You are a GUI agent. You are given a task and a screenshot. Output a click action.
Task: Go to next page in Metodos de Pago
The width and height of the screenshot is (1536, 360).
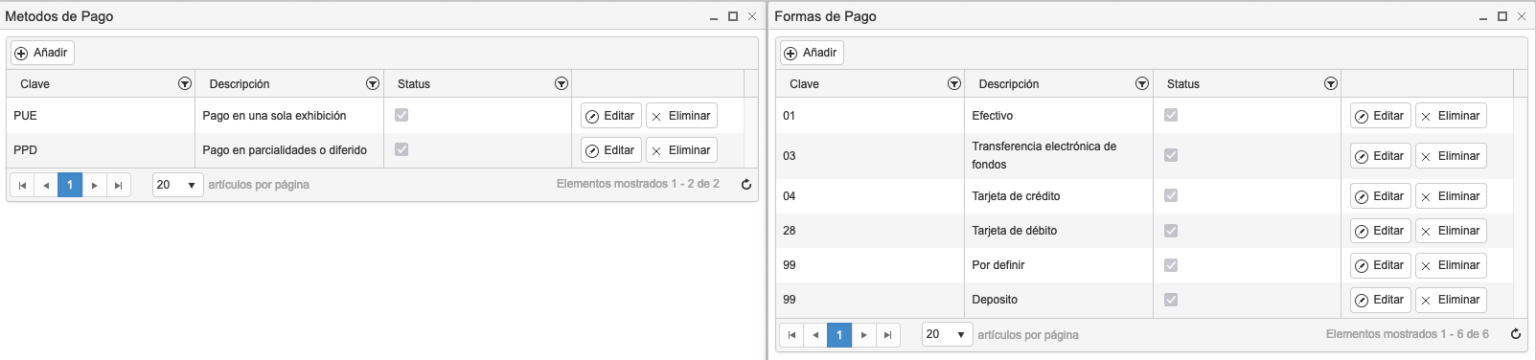coord(94,185)
